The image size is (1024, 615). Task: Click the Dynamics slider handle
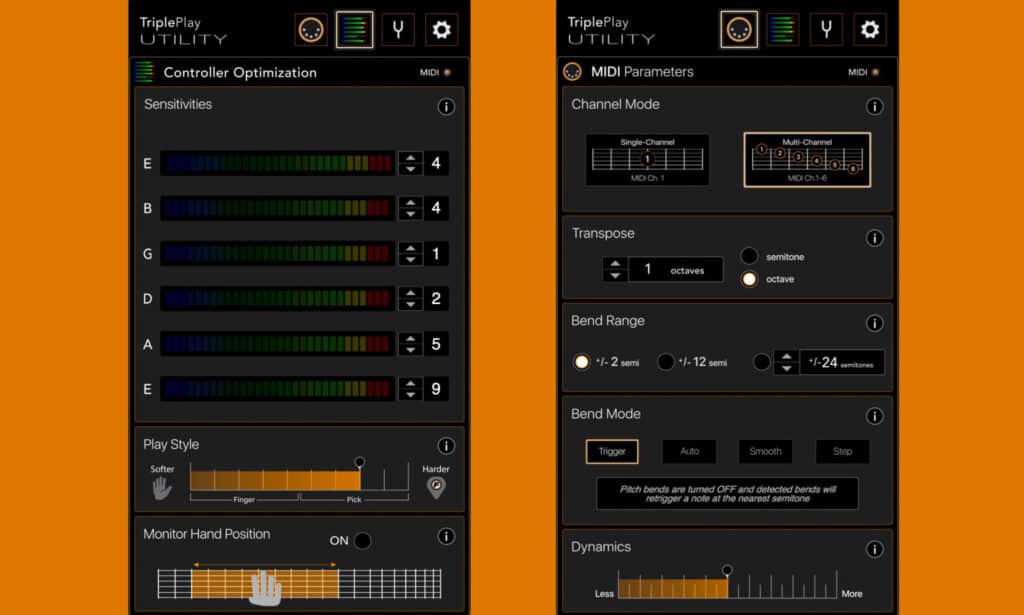click(727, 571)
